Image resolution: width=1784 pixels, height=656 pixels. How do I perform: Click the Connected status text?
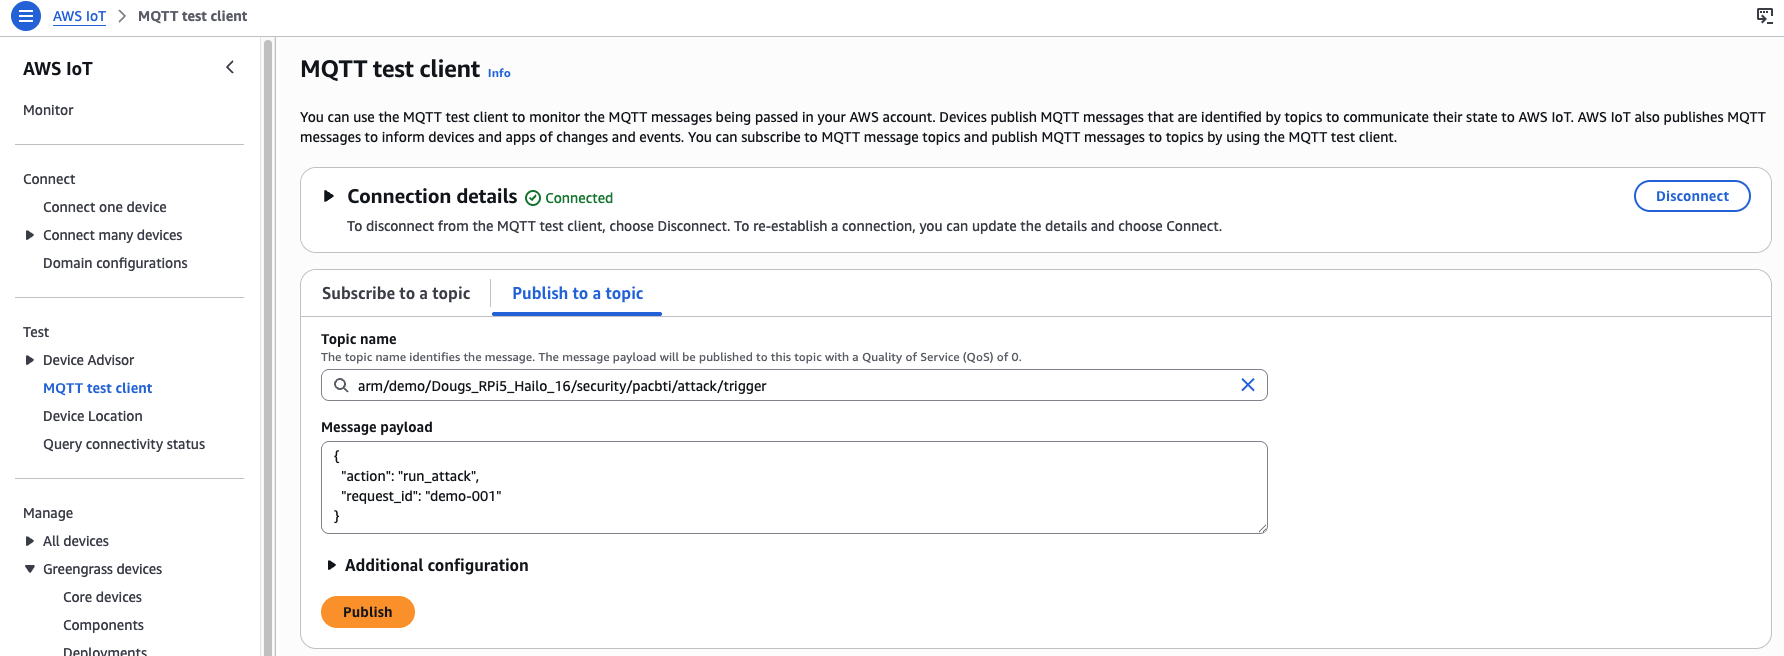point(579,198)
